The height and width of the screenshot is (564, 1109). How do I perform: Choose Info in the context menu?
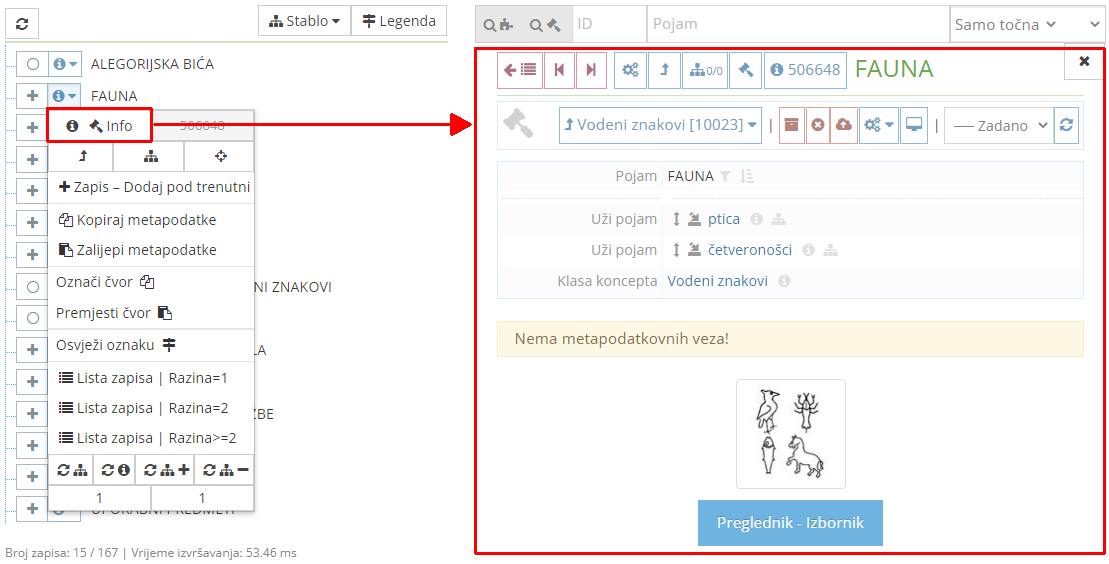pos(99,126)
